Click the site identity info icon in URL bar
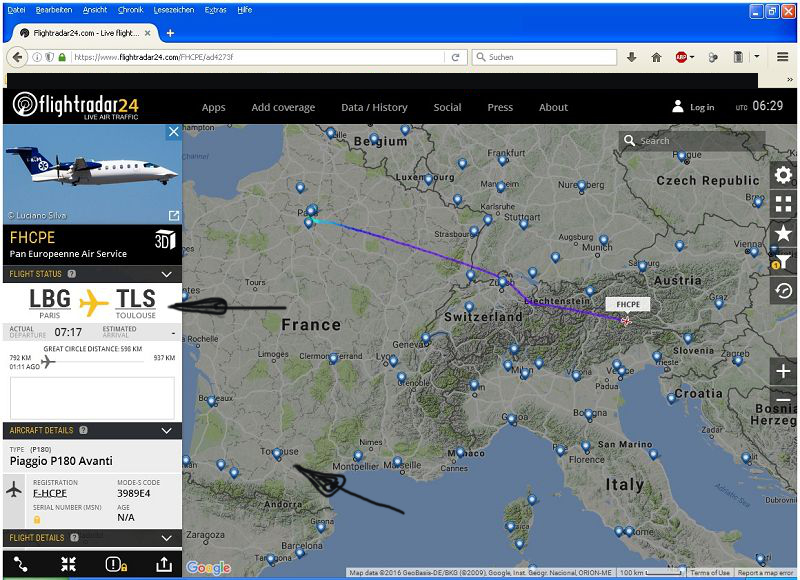The width and height of the screenshot is (800, 580). coord(37,57)
